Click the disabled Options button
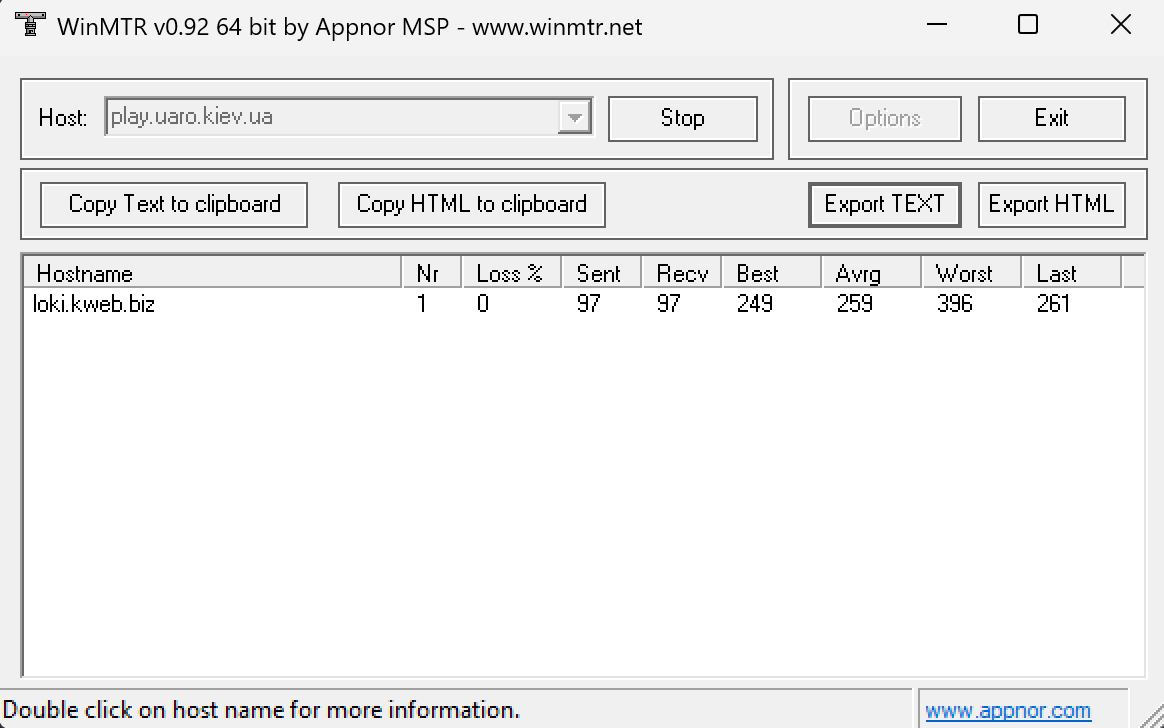This screenshot has width=1164, height=728. [x=884, y=118]
